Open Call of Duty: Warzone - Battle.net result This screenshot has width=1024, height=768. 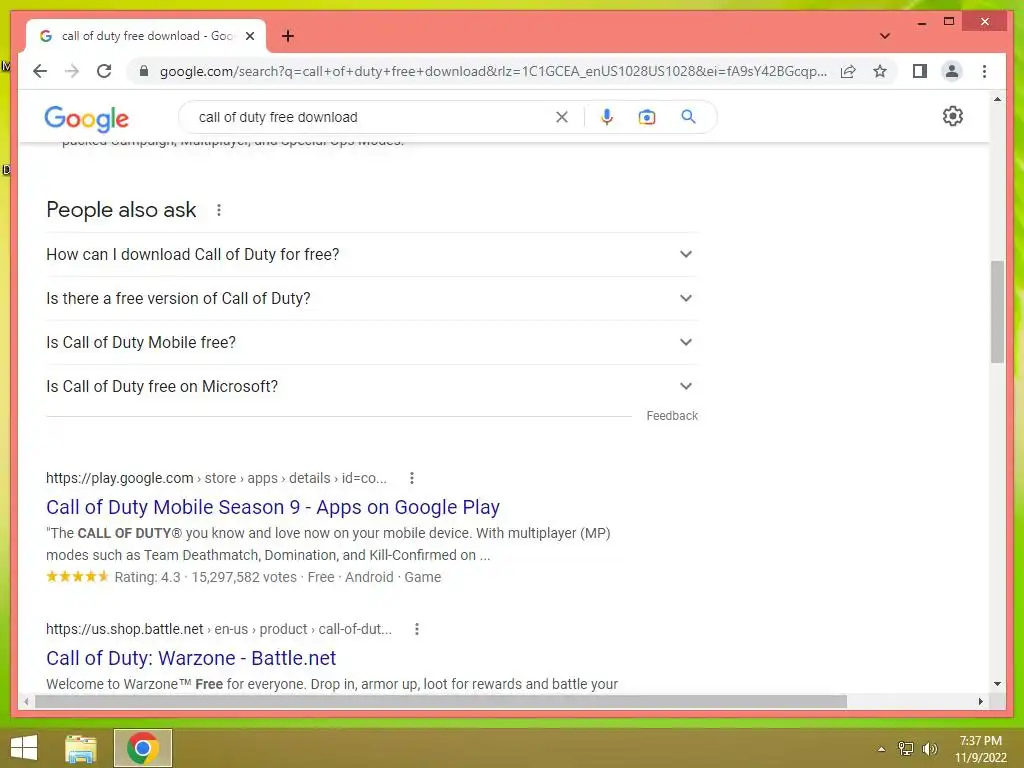pyautogui.click(x=191, y=658)
